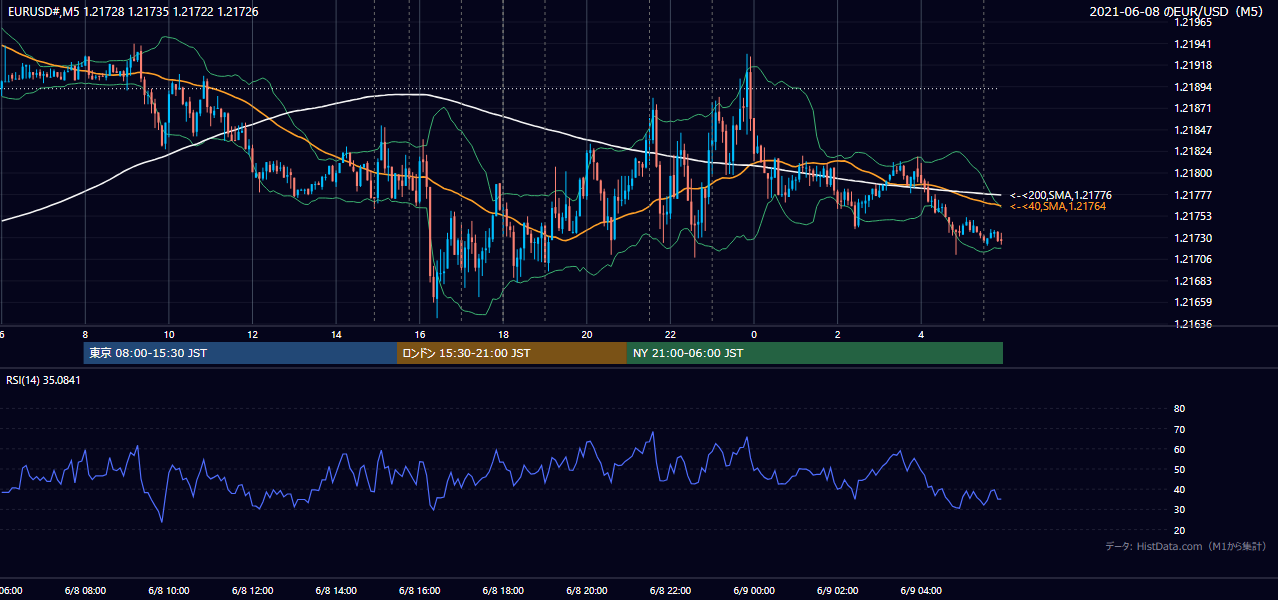Click the 6/9 02:00 date axis label
Image resolution: width=1278 pixels, height=600 pixels.
point(837,591)
